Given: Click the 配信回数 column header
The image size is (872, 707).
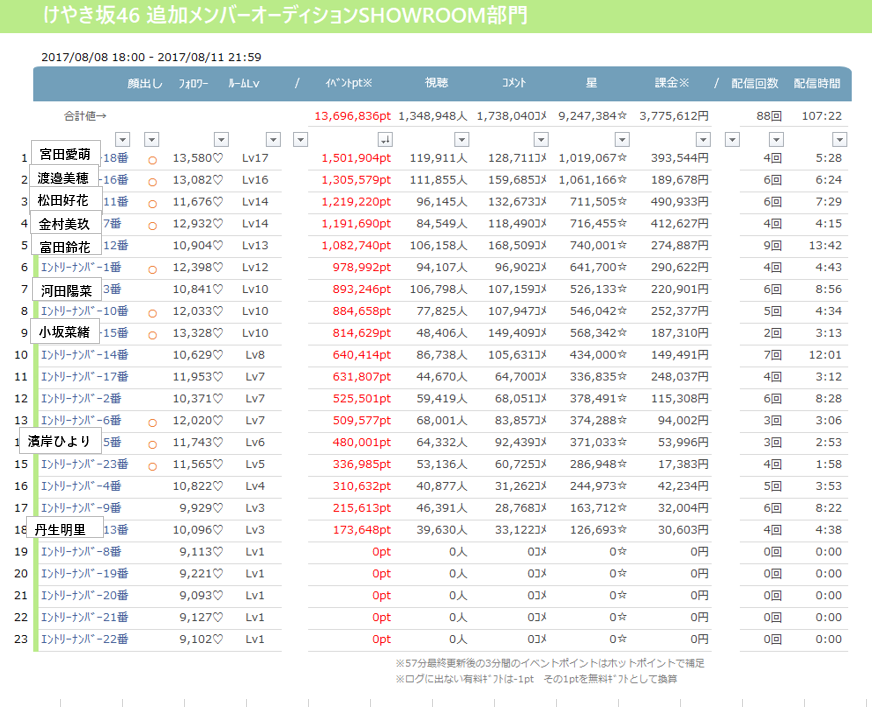Looking at the screenshot, I should [x=754, y=83].
